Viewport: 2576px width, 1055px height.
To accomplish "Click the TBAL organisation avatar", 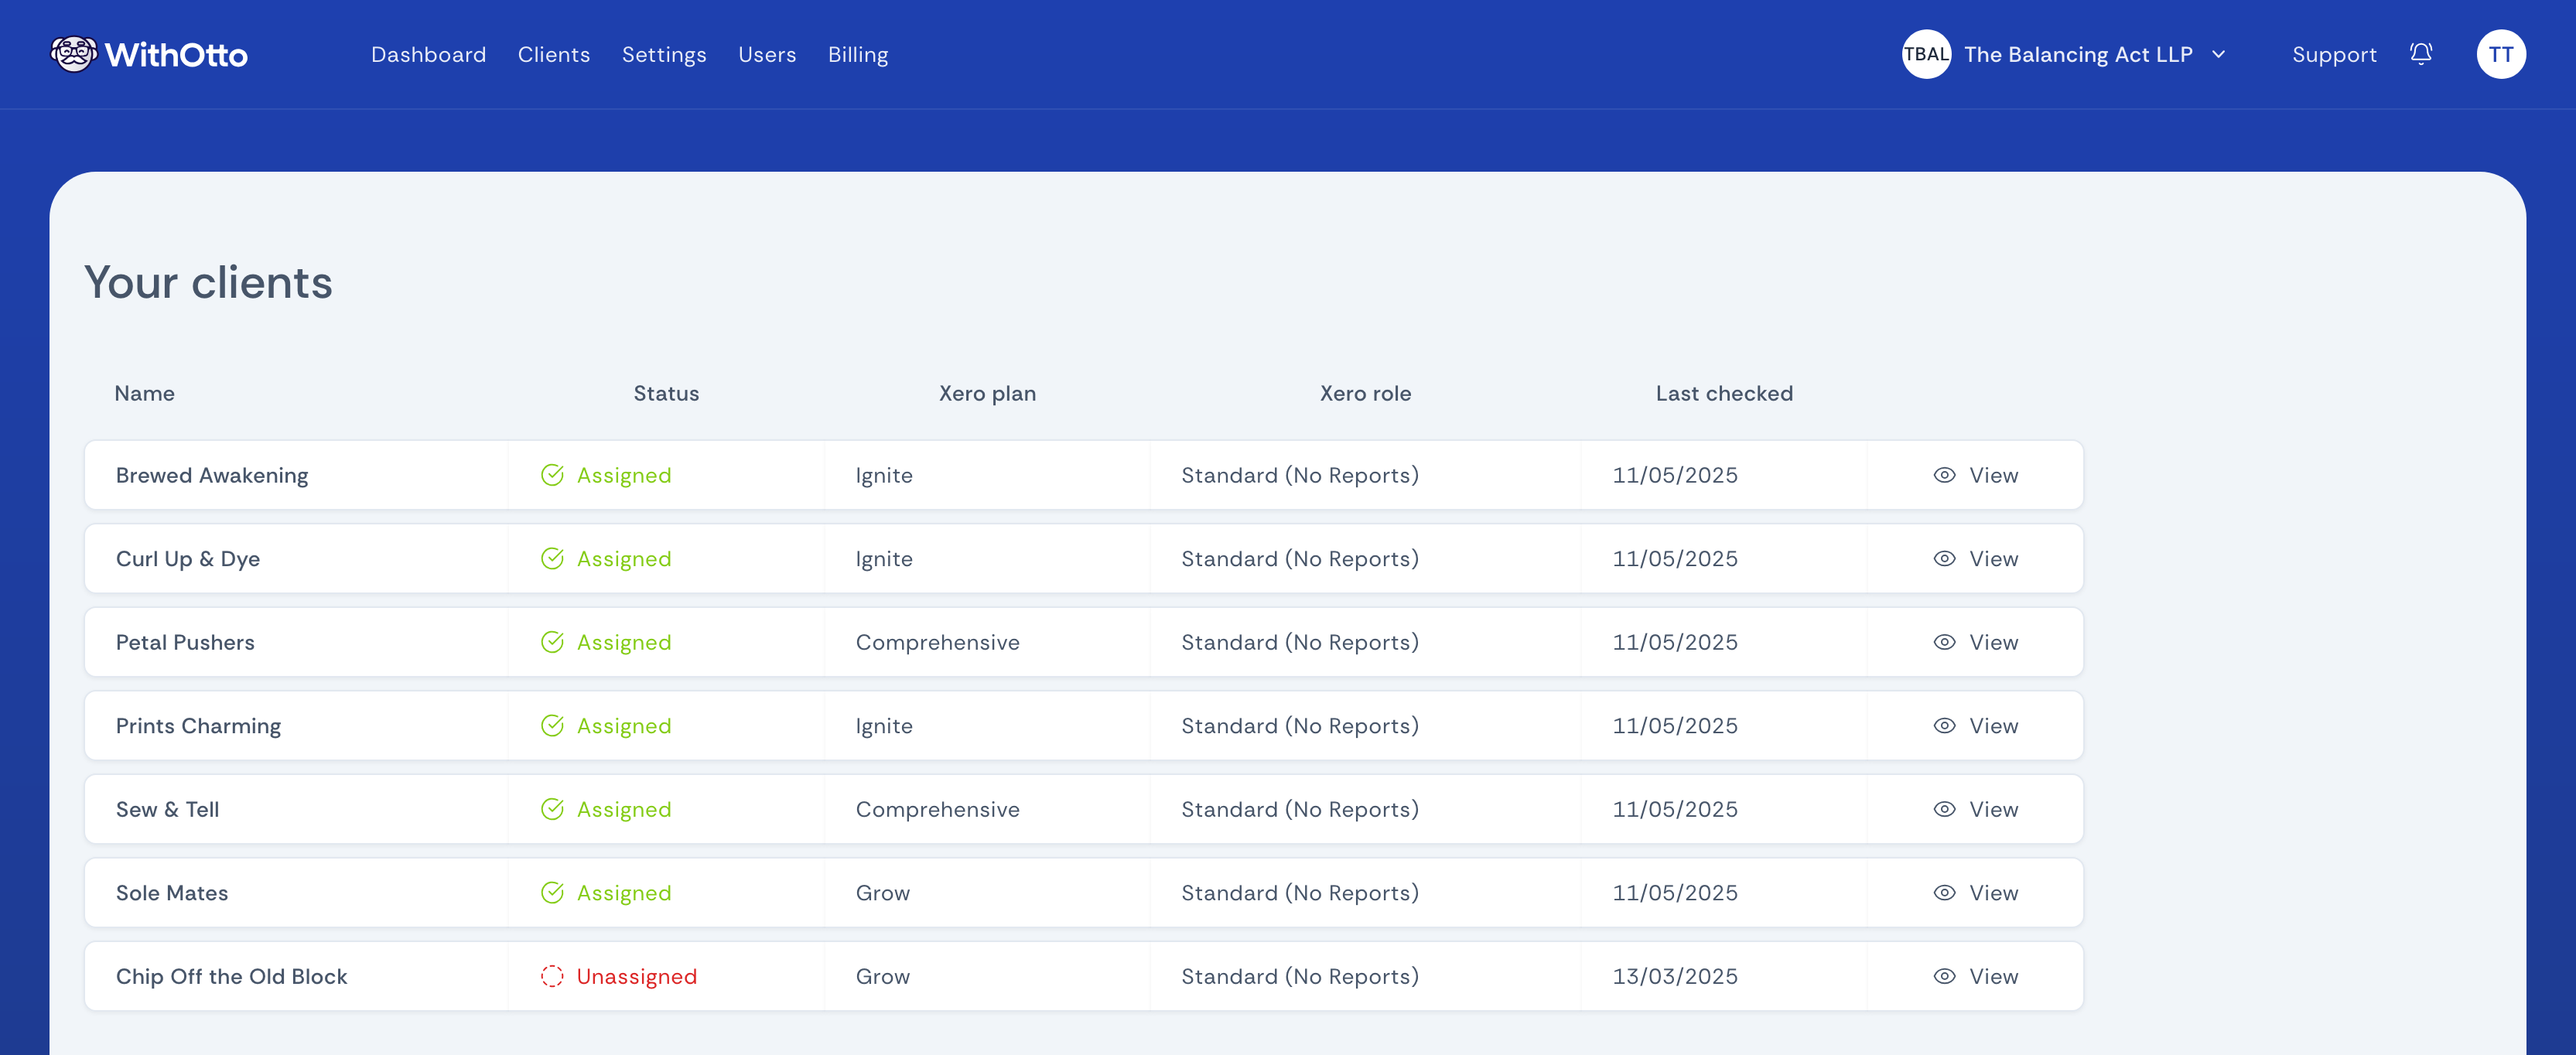I will click(x=1925, y=54).
